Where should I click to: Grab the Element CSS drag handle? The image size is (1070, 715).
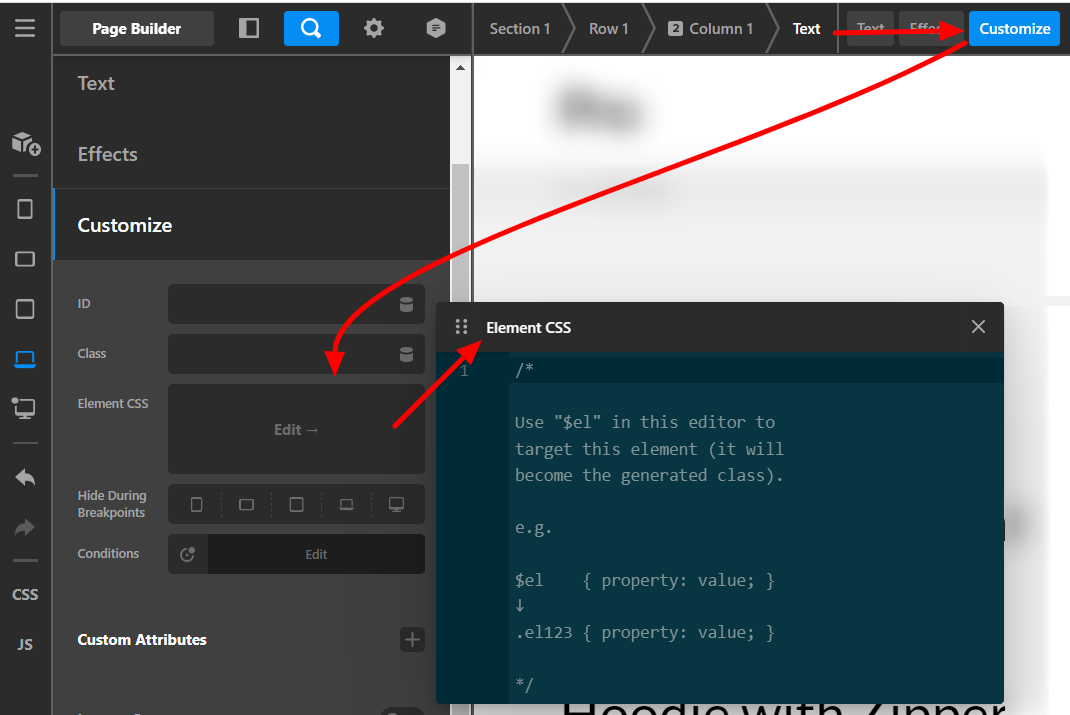pos(461,327)
